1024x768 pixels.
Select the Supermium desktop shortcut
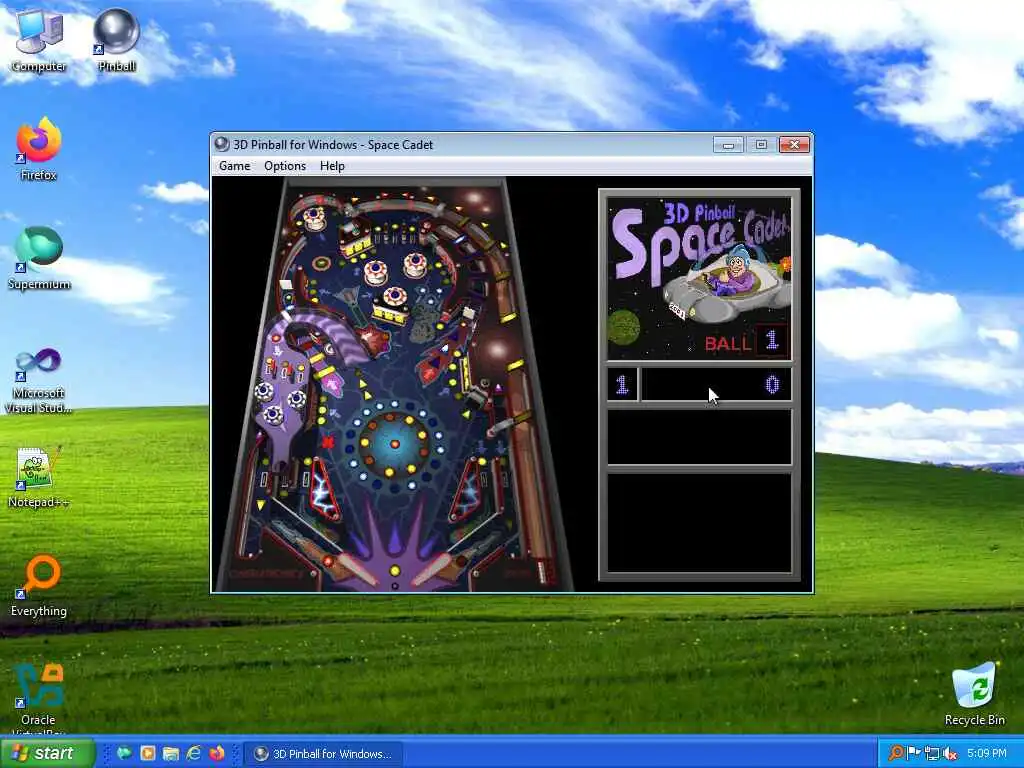(39, 258)
